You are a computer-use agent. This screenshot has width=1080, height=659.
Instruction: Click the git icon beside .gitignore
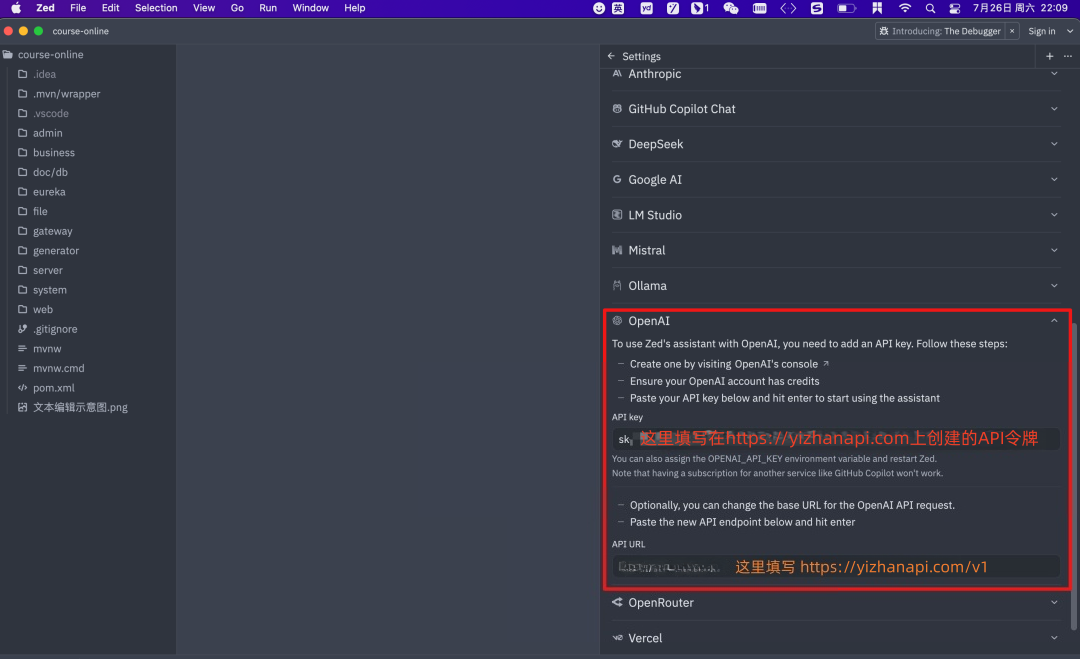point(23,329)
